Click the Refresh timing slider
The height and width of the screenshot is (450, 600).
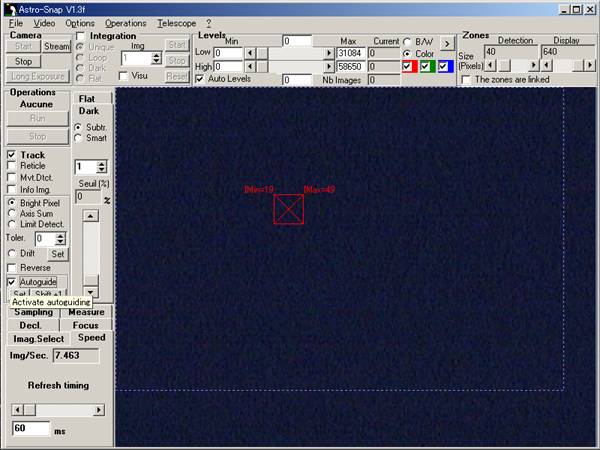click(59, 410)
